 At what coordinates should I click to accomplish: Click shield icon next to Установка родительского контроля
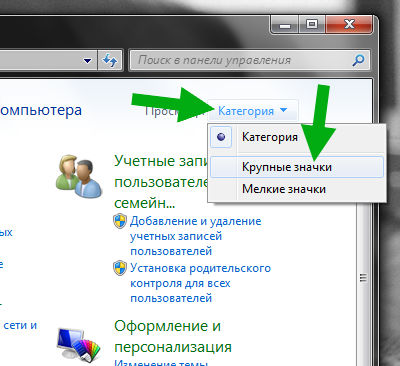(120, 268)
